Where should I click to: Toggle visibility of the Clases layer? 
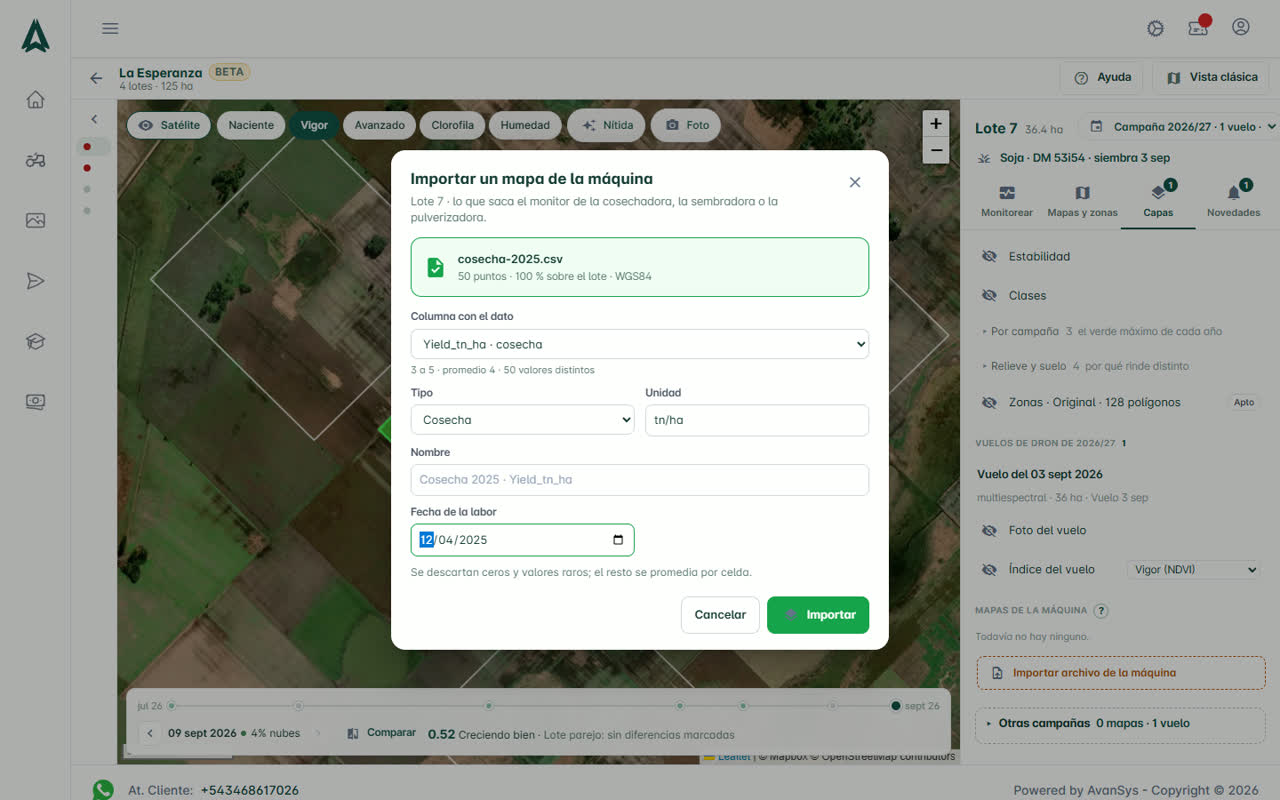pyautogui.click(x=990, y=296)
